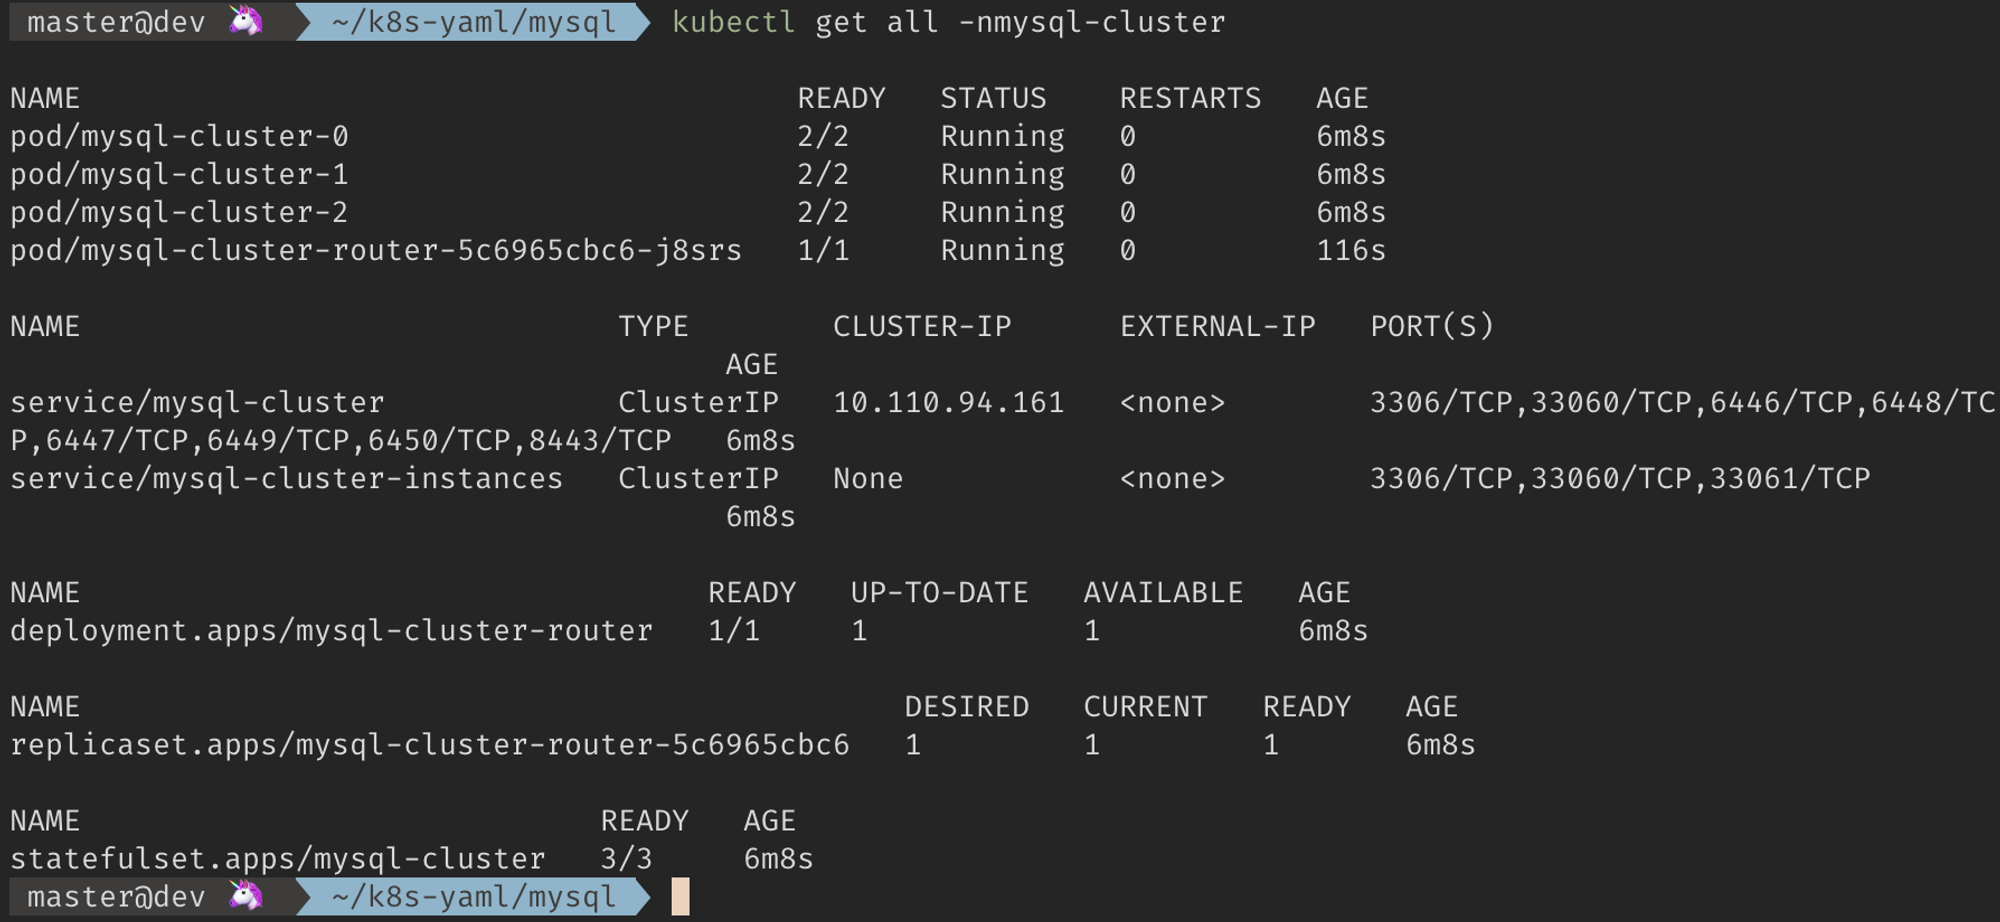Click 'None' cluster IP of instances service
Screen dimensions: 2000x922
868,478
